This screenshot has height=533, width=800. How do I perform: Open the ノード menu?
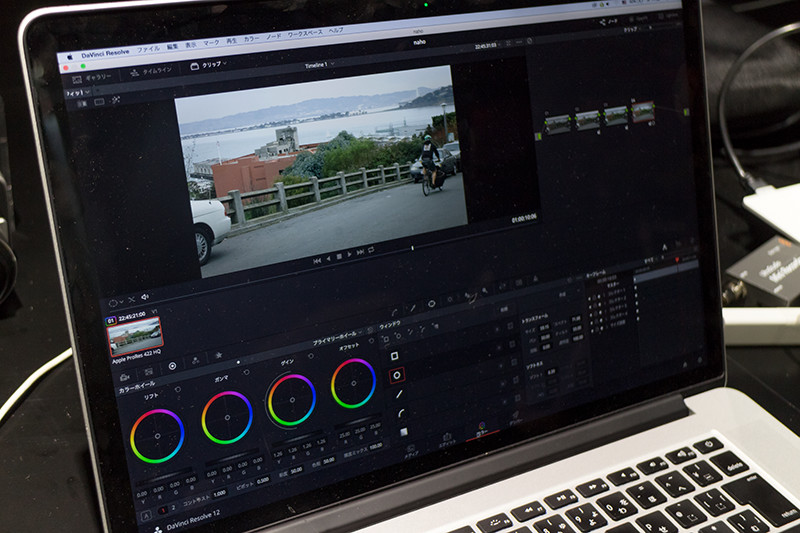coord(273,37)
